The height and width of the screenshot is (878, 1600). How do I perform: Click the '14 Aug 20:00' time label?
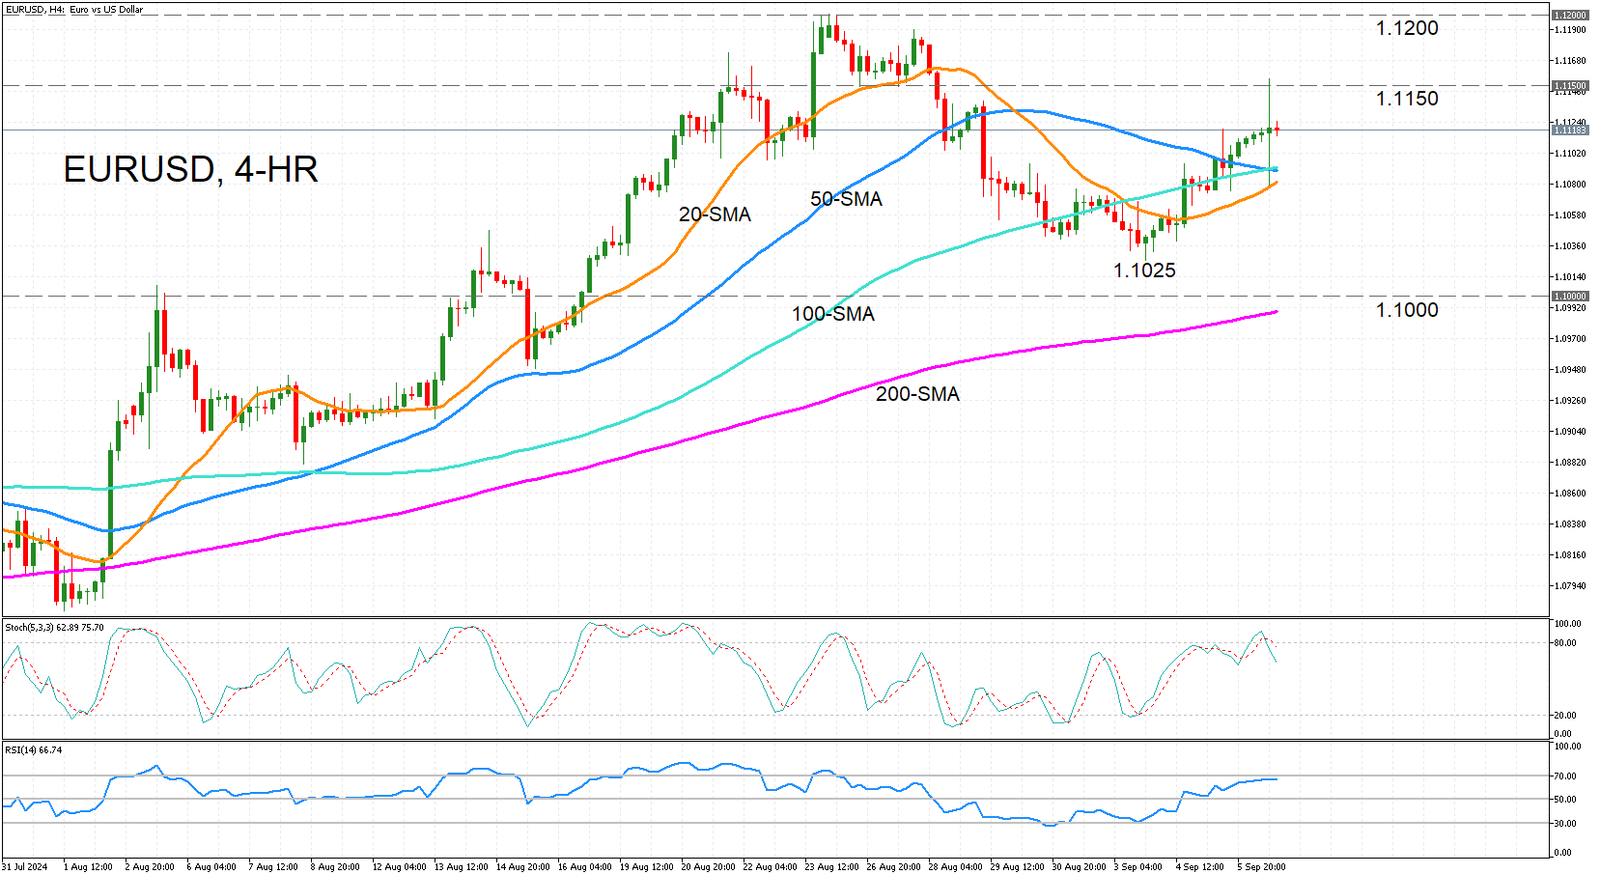pos(523,867)
